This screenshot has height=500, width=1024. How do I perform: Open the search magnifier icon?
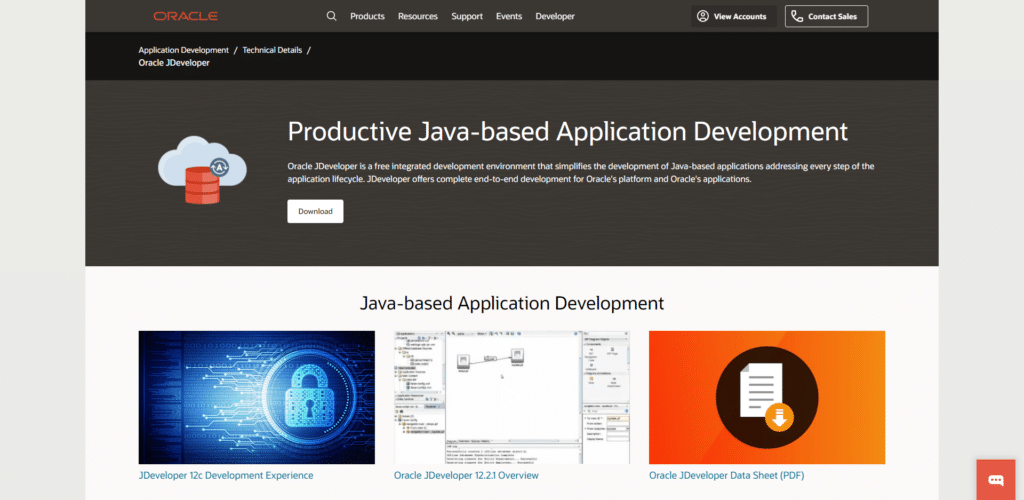pyautogui.click(x=332, y=16)
